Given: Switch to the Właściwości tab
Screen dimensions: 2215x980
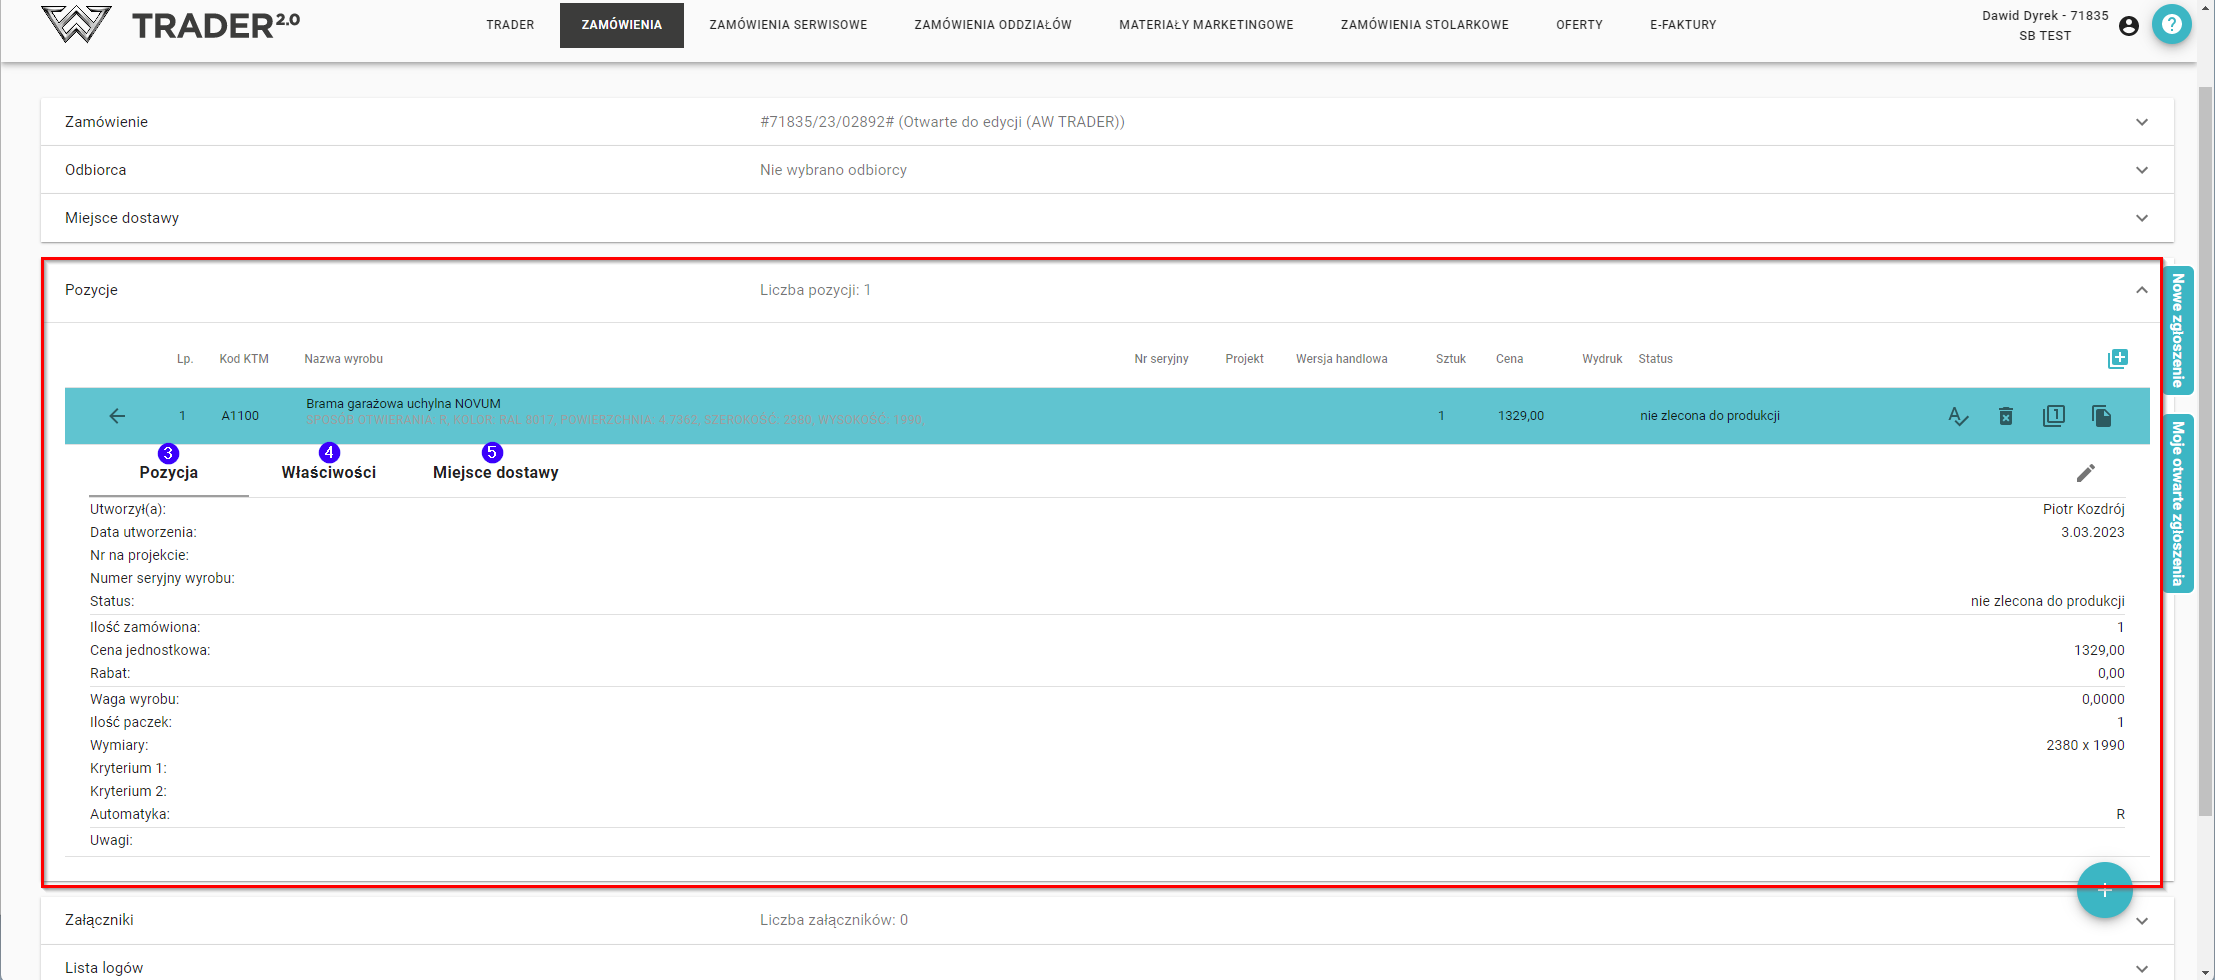Looking at the screenshot, I should 328,472.
